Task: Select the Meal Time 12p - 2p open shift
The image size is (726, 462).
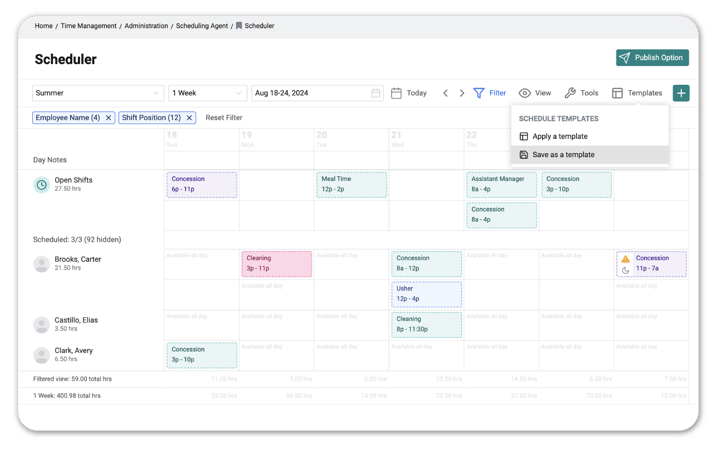Action: point(351,185)
